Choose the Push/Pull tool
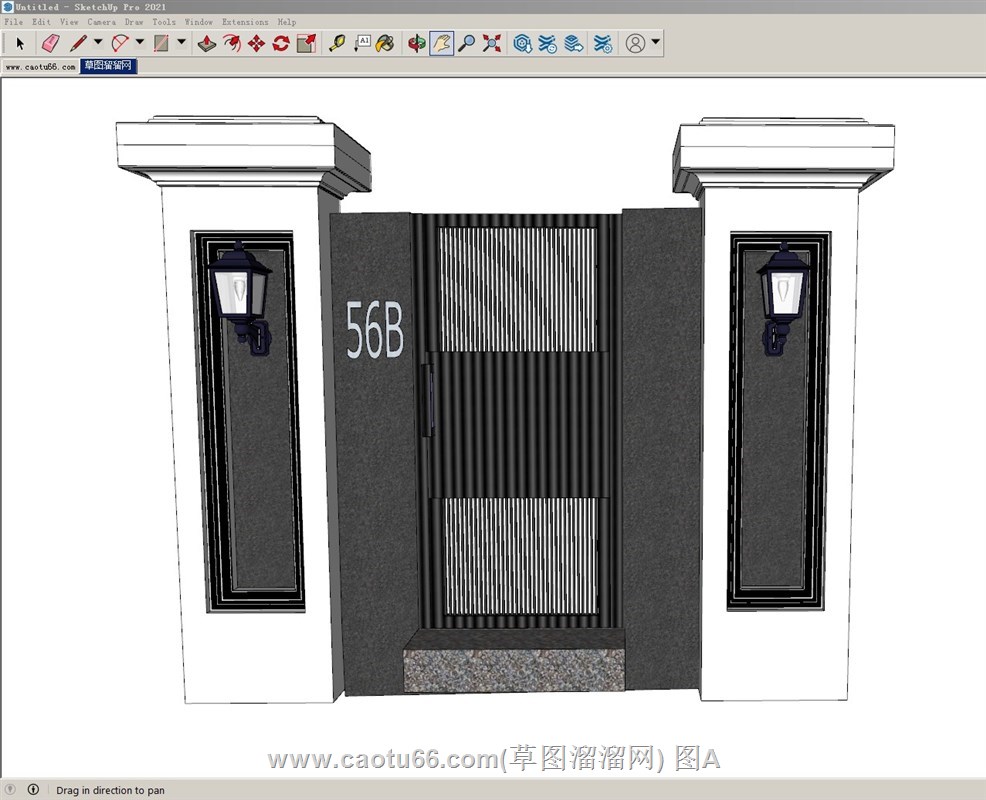986x800 pixels. coord(206,43)
